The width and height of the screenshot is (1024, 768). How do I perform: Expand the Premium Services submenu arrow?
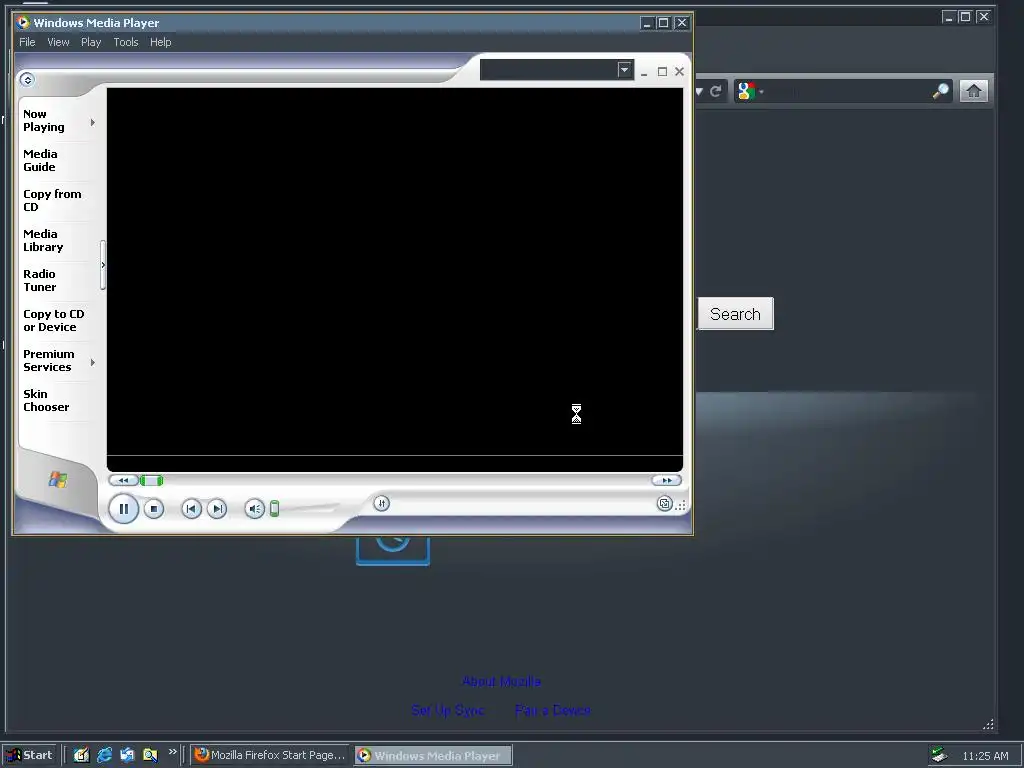[x=93, y=362]
